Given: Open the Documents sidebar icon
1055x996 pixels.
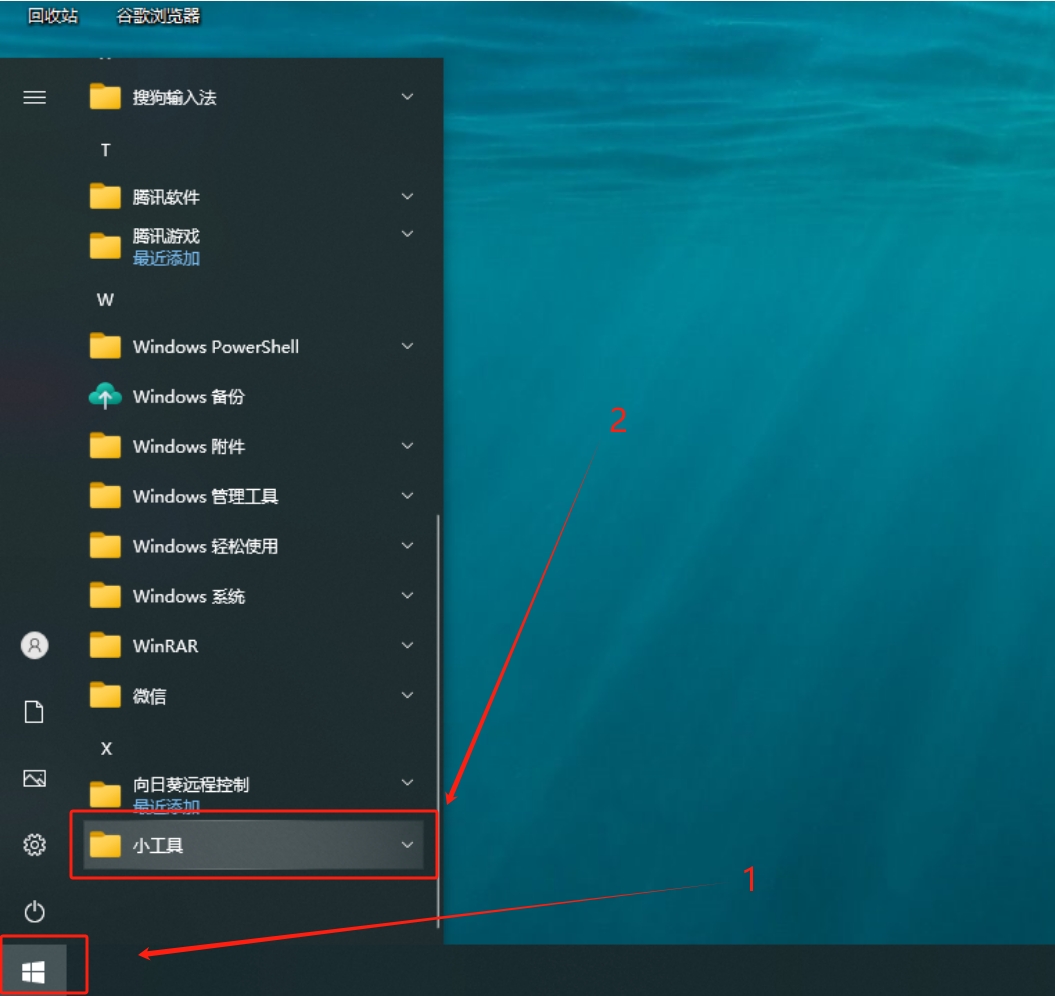Looking at the screenshot, I should [35, 712].
